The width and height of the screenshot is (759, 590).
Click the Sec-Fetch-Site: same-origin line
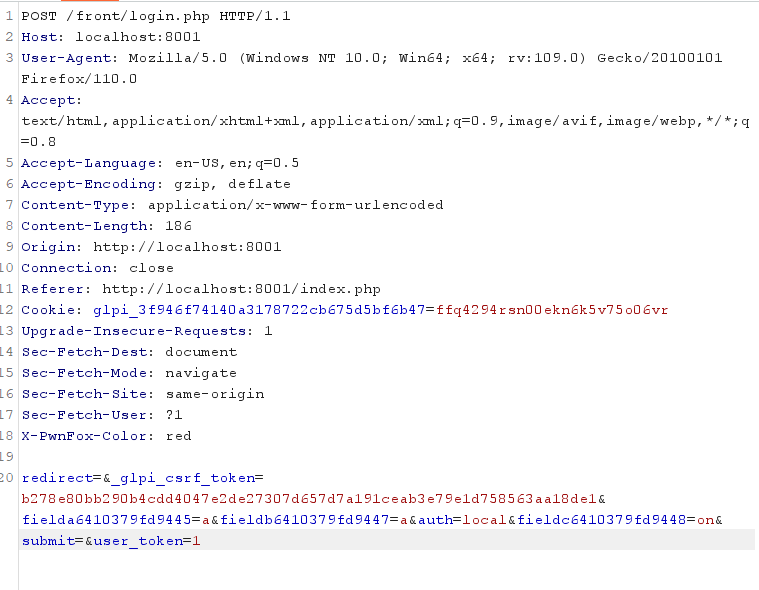pyautogui.click(x=143, y=394)
